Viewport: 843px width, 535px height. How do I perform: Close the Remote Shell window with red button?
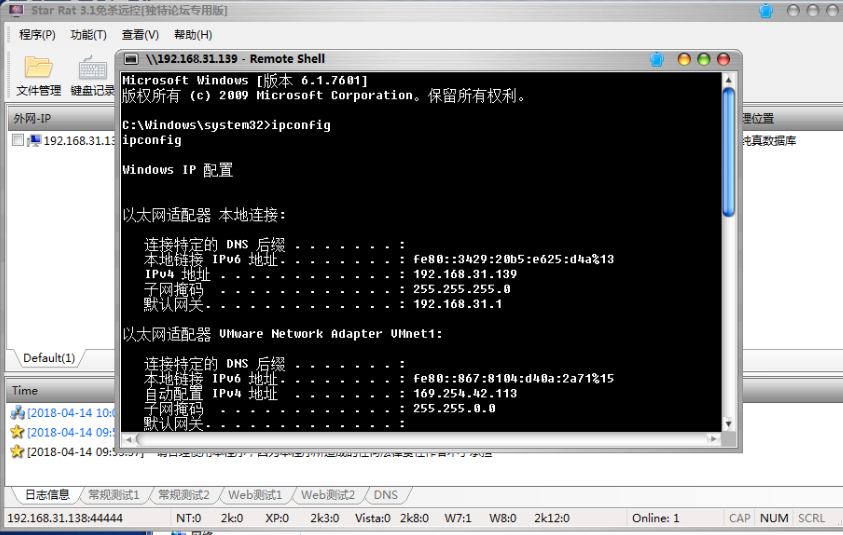[x=723, y=59]
